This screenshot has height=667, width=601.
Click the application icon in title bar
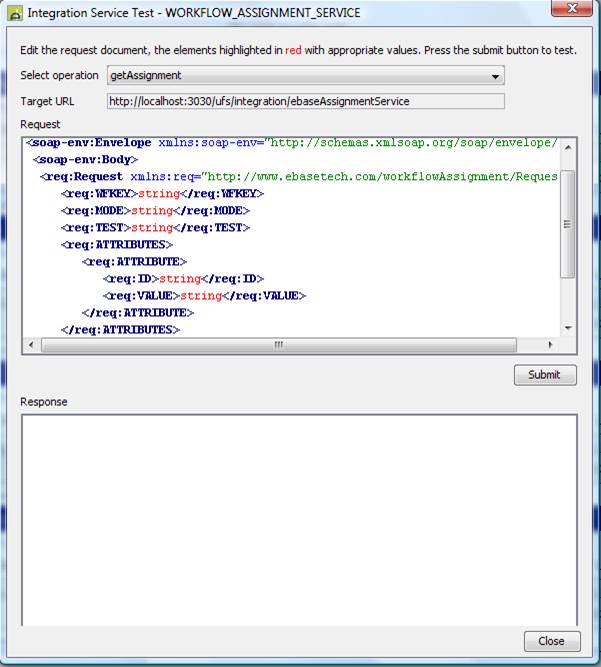pyautogui.click(x=15, y=13)
